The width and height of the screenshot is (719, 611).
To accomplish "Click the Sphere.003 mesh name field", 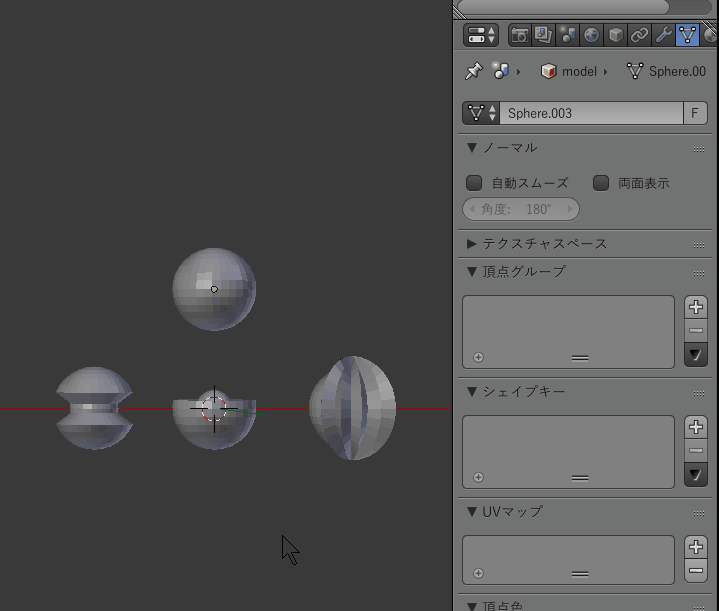I will click(592, 113).
